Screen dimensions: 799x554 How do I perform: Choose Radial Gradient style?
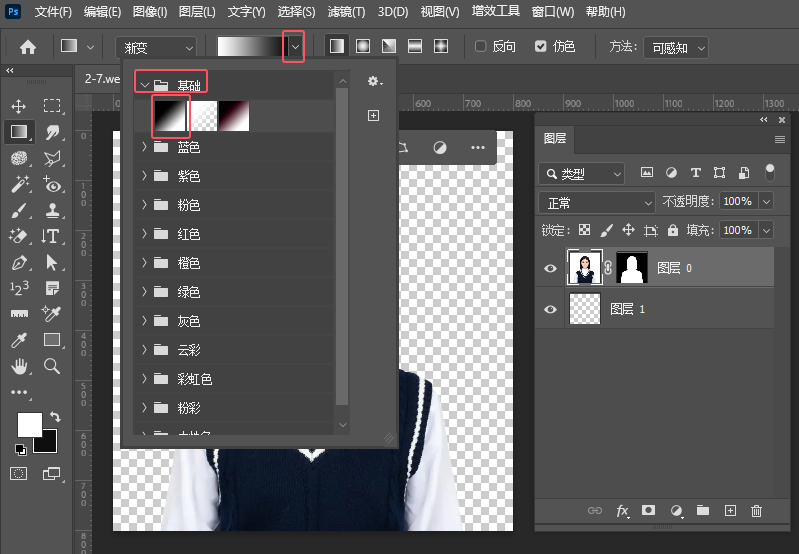[x=363, y=46]
